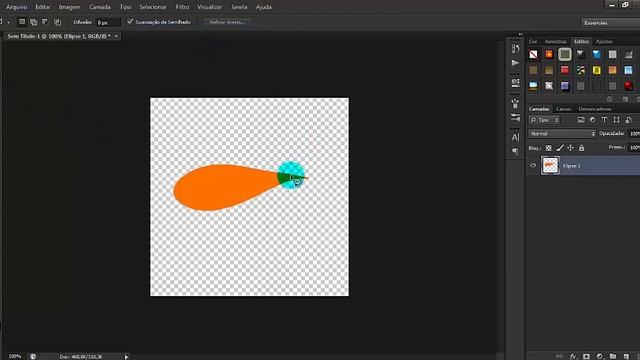This screenshot has width=640, height=360.
Task: Select Add to Selection mode icon
Action: 34,22
